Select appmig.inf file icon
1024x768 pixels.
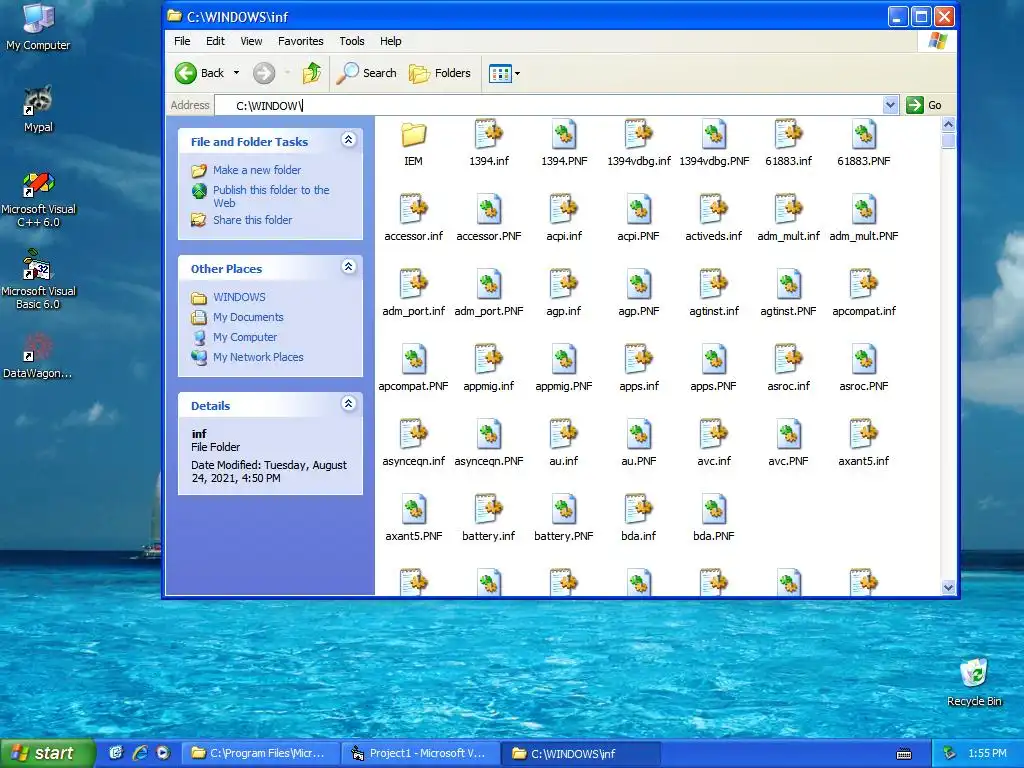[488, 360]
